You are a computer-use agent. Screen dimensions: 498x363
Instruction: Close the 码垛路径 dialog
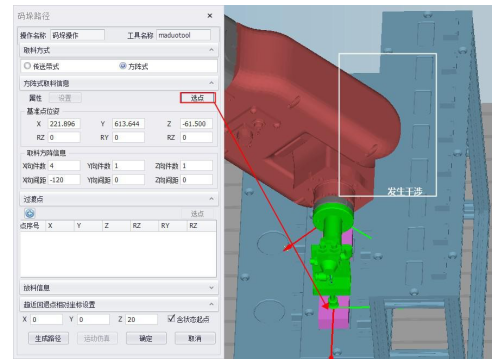pyautogui.click(x=210, y=16)
